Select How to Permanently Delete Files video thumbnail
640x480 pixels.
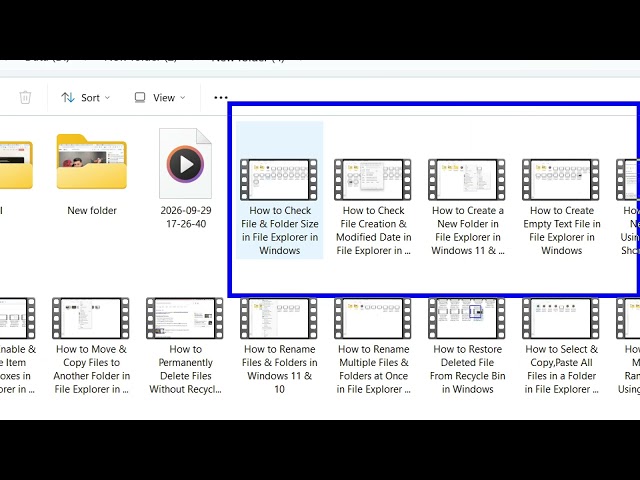click(185, 318)
